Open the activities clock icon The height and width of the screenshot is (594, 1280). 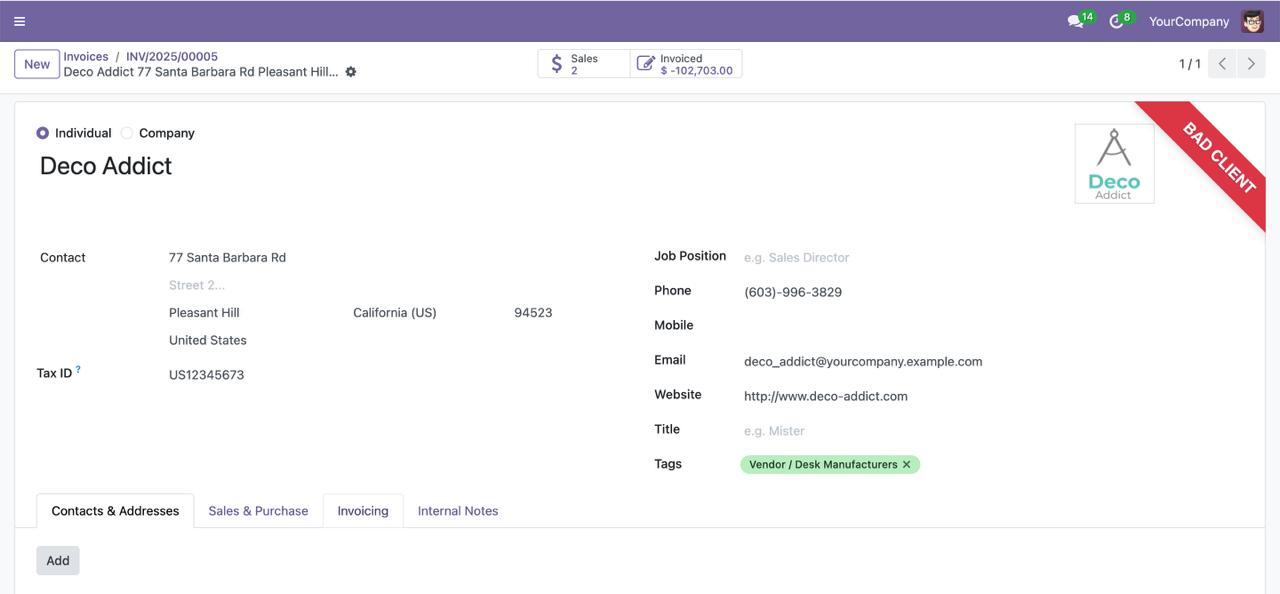[x=1117, y=21]
